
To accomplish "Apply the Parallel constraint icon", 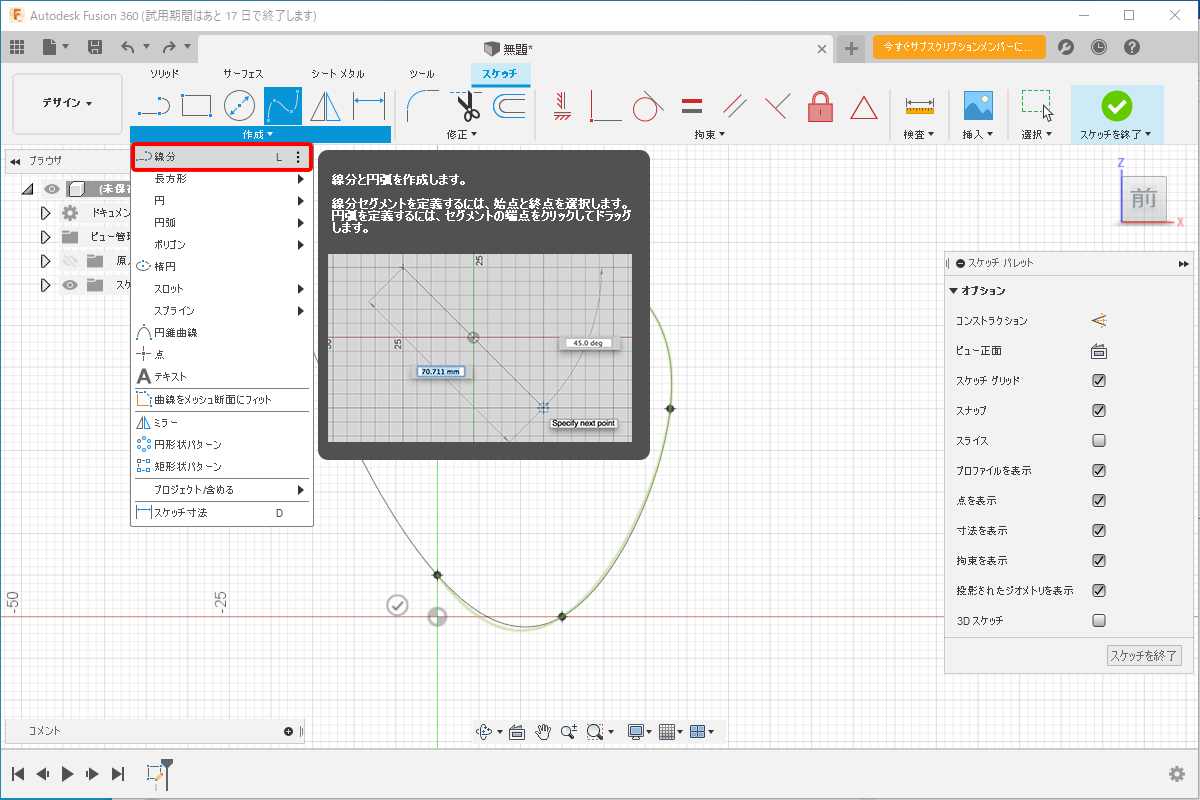I will [x=735, y=105].
